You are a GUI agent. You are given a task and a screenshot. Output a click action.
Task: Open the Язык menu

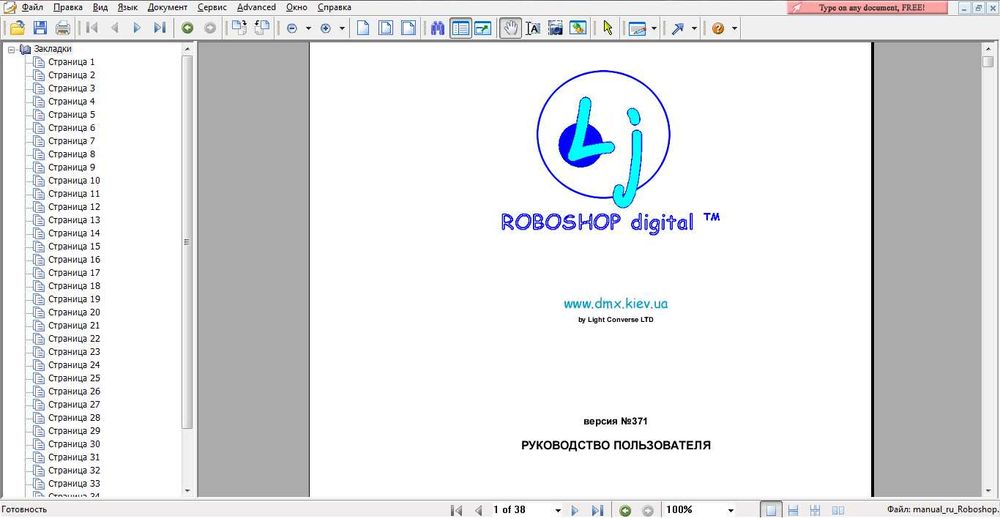[x=128, y=8]
